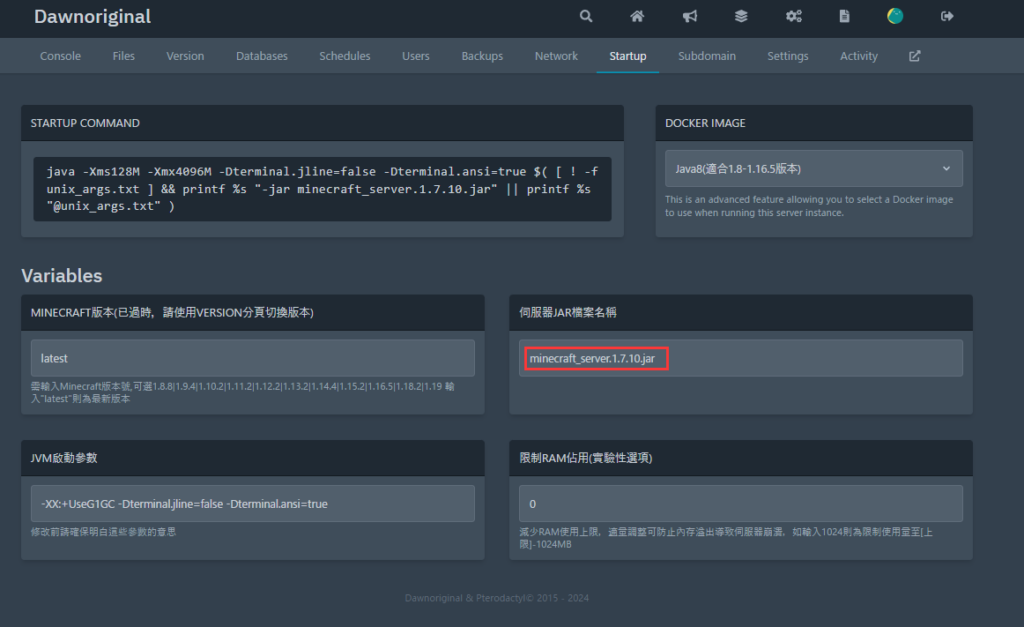Click the RAM limit field showing 0
Viewport: 1024px width, 627px height.
click(x=740, y=503)
